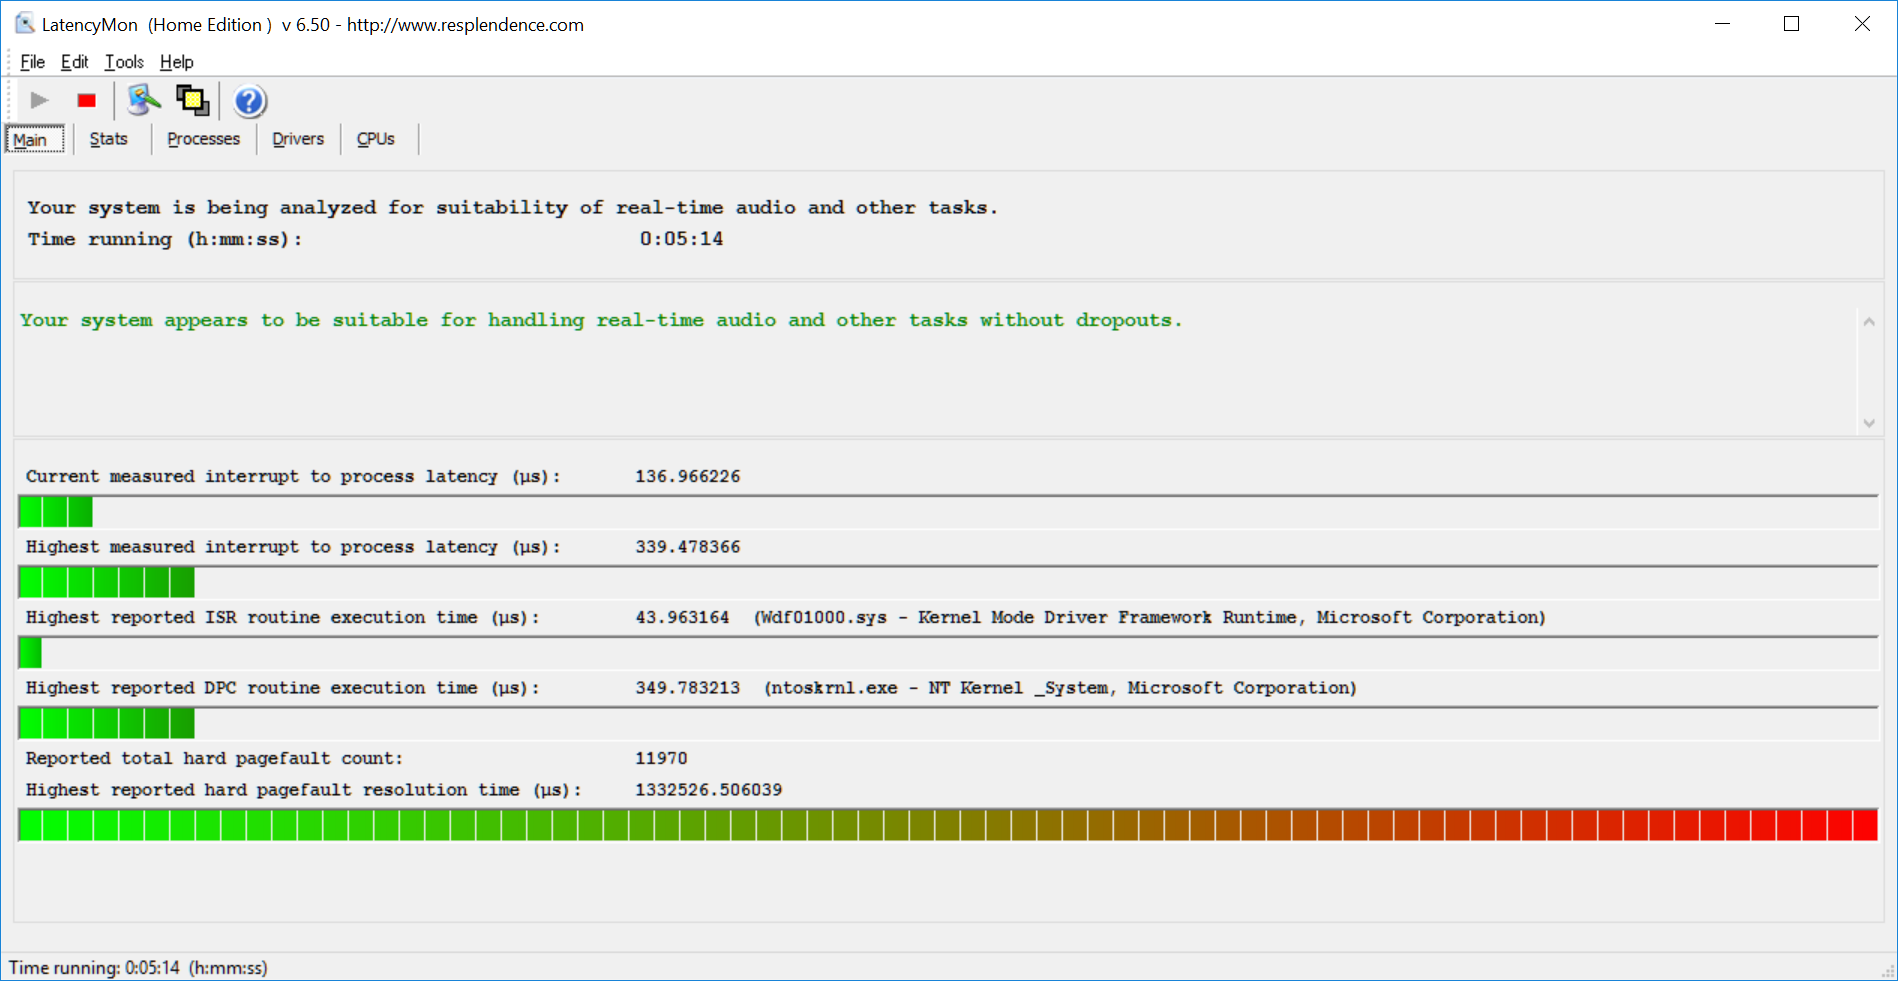Stop the monitor with red square
Viewport: 1898px width, 981px height.
click(x=87, y=100)
